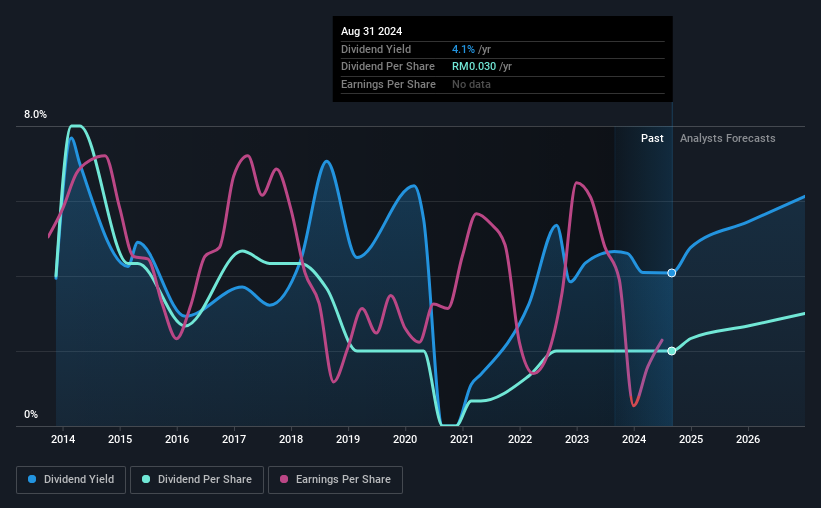
Task: Toggle the Earnings Per Share legend button
Action: [335, 480]
